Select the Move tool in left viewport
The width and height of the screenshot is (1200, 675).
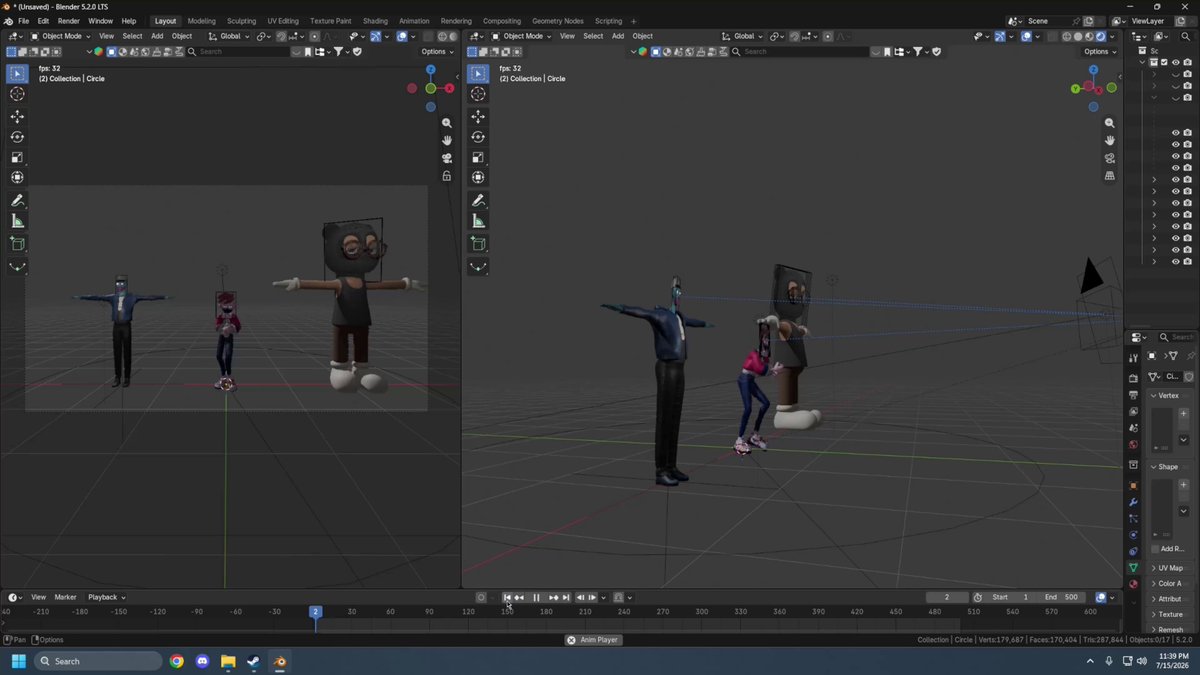click(17, 117)
